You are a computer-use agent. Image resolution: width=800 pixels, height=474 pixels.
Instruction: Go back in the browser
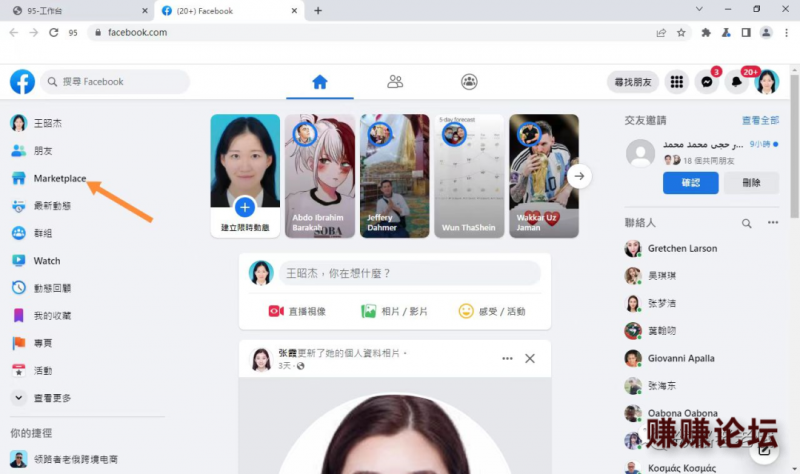pyautogui.click(x=14, y=33)
